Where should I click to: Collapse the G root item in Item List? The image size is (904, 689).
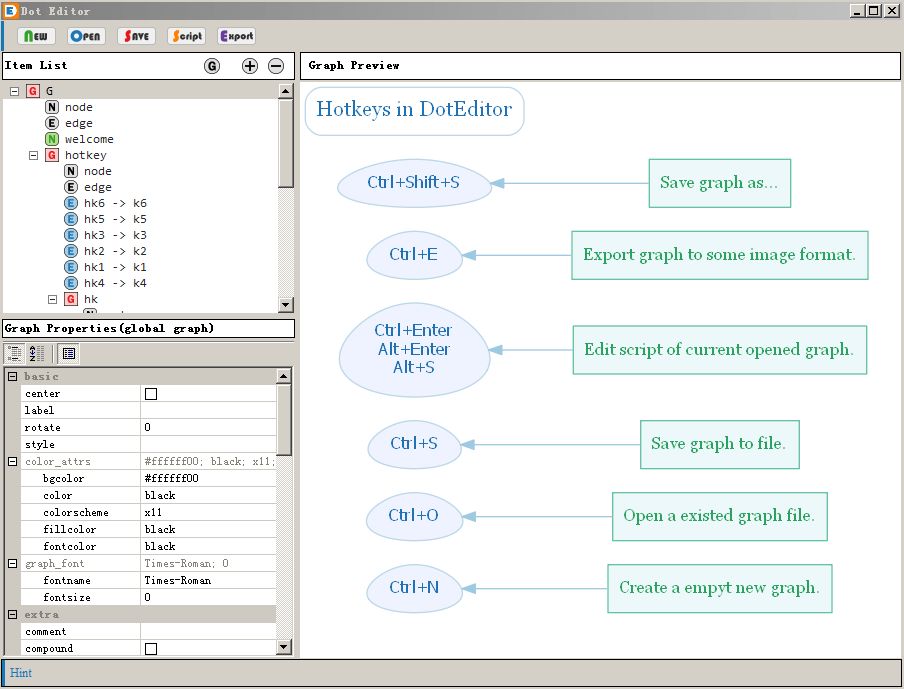pos(13,90)
